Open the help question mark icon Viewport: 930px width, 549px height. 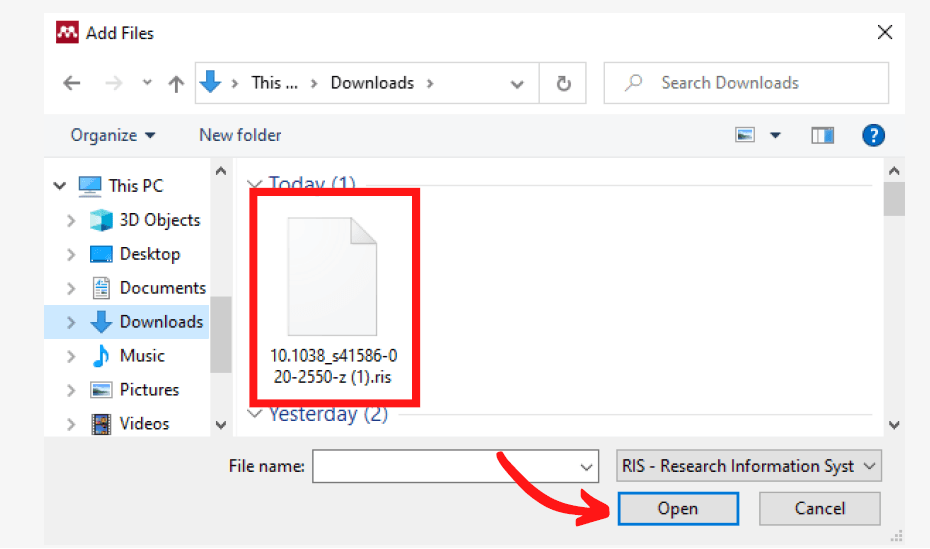(873, 135)
